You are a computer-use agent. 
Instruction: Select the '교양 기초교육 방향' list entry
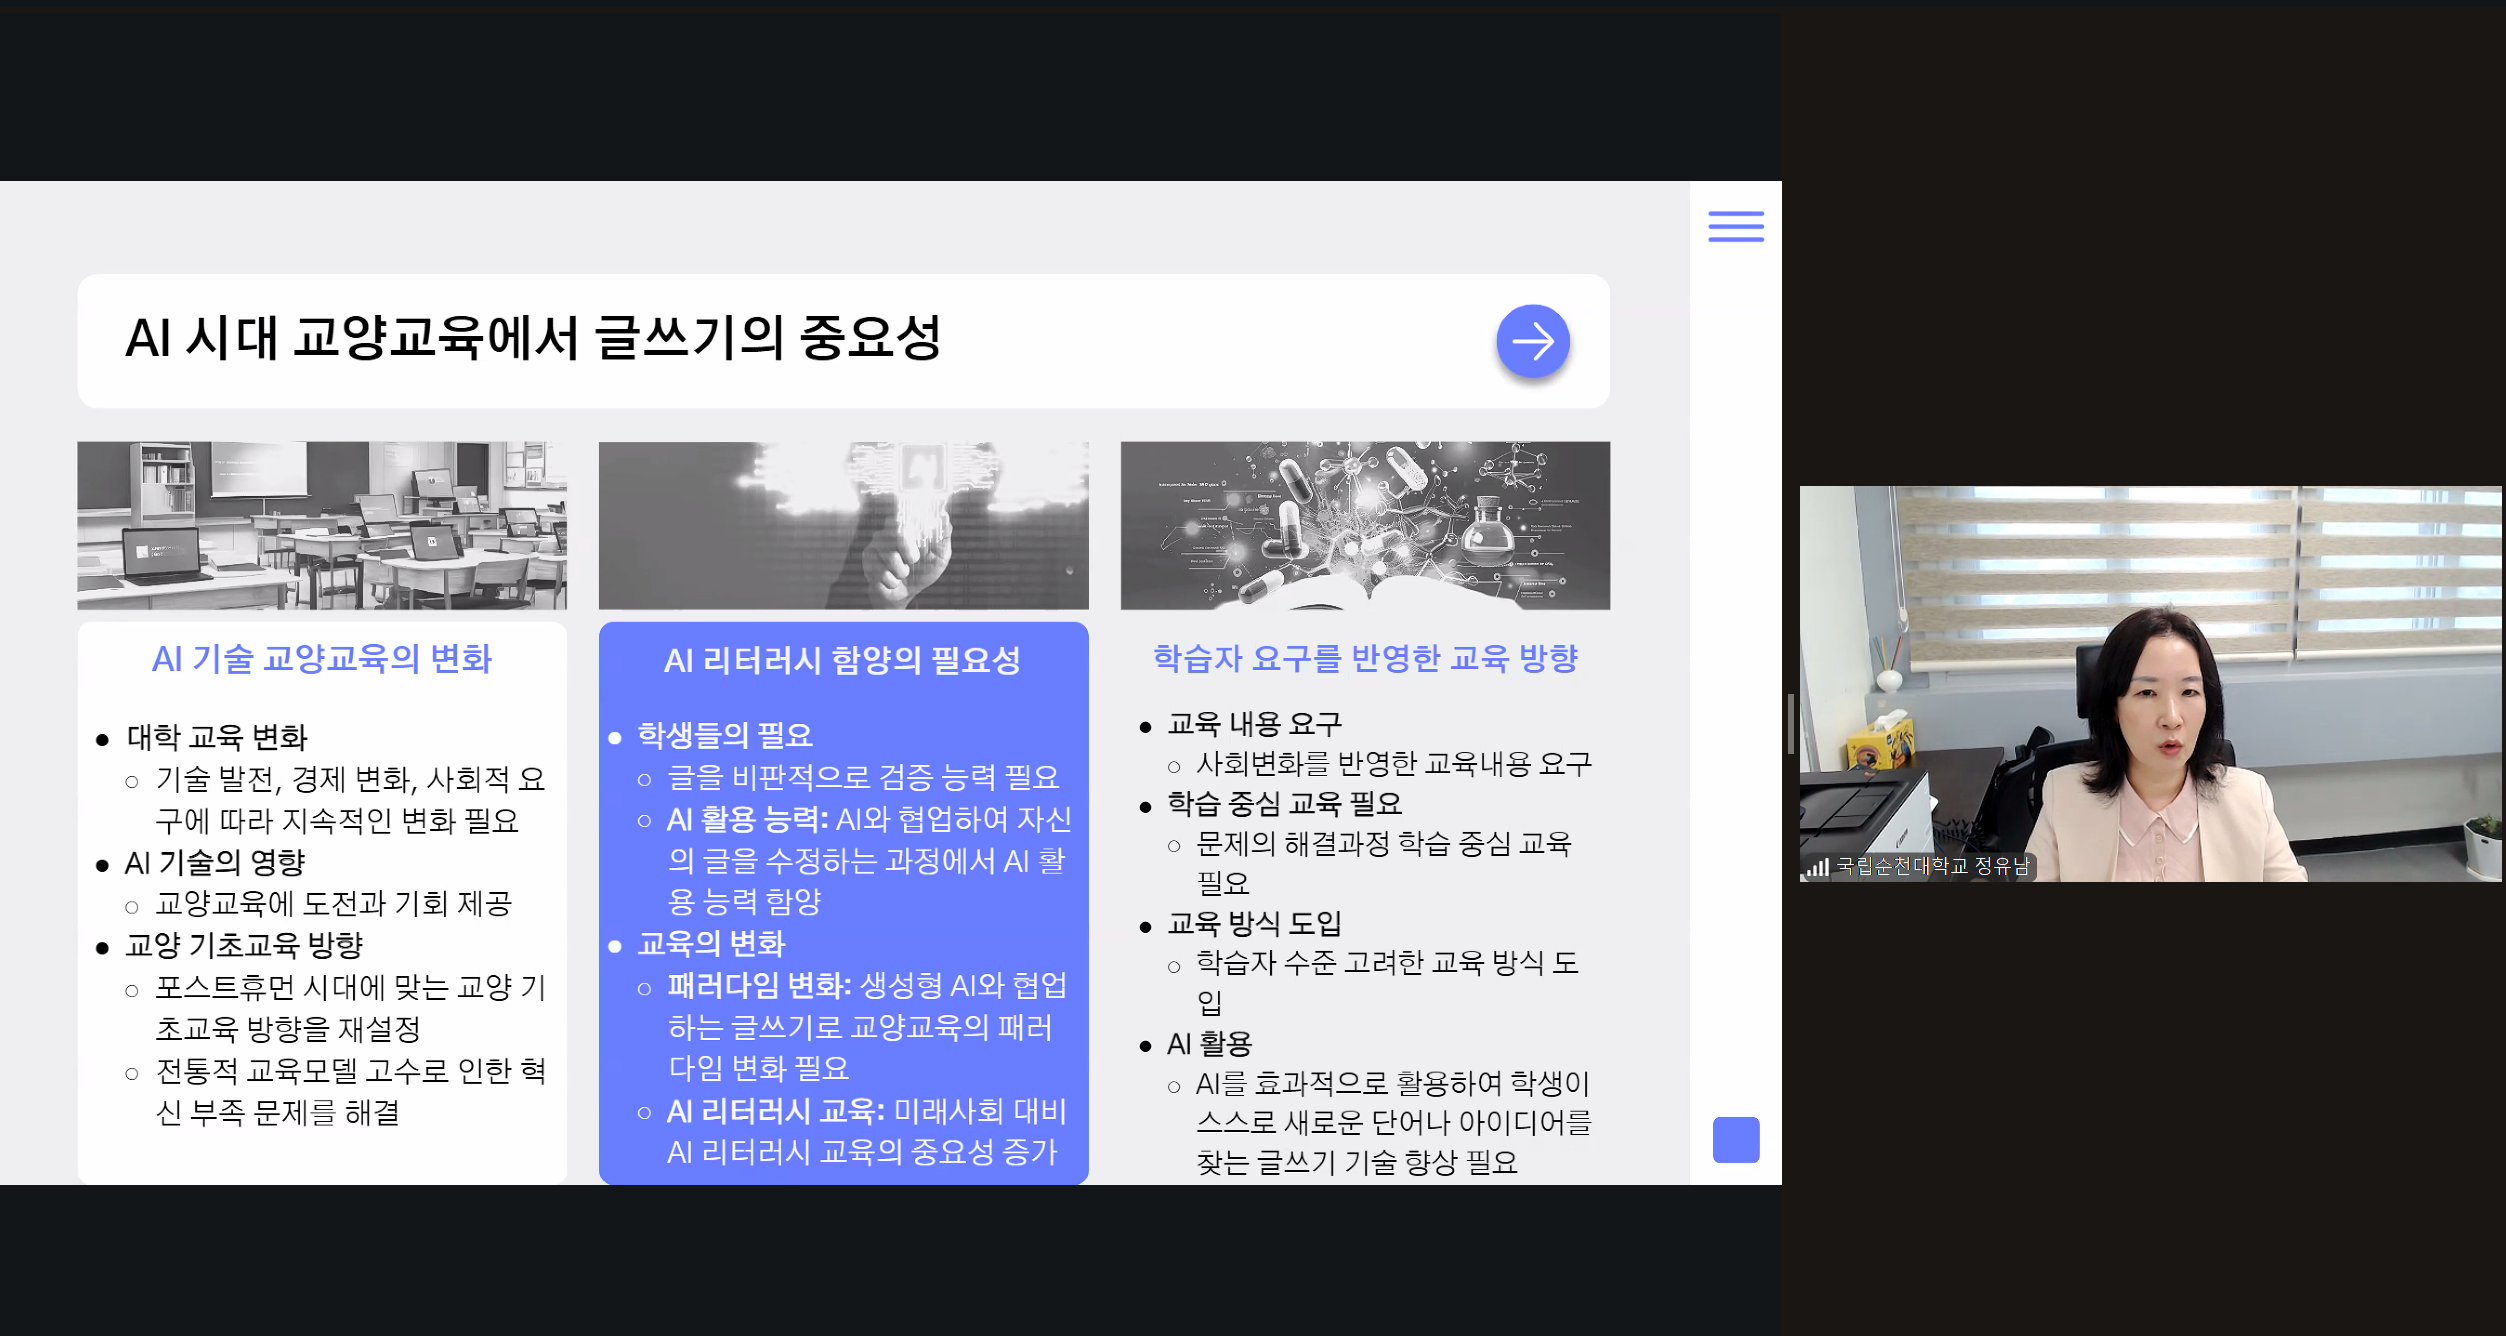[x=247, y=944]
